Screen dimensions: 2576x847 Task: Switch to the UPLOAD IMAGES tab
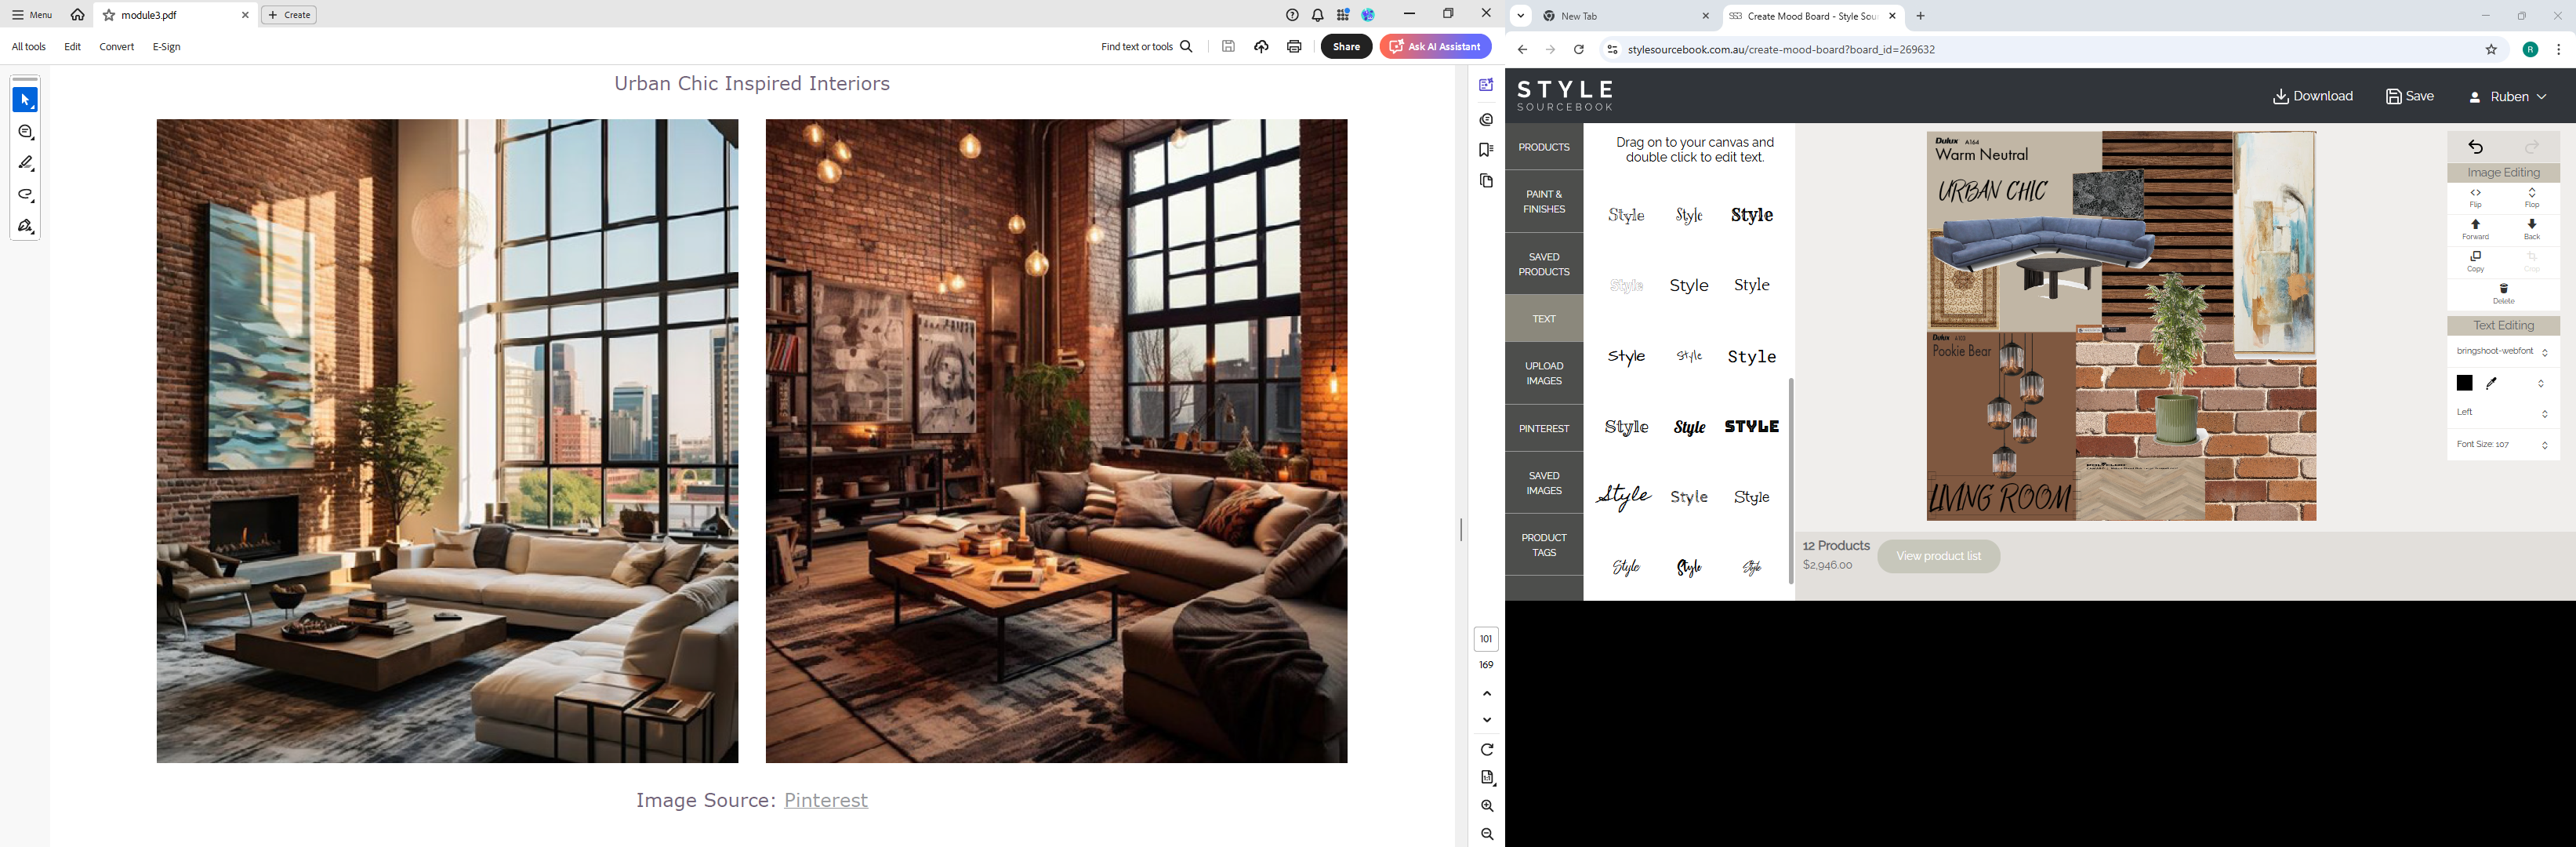1543,373
